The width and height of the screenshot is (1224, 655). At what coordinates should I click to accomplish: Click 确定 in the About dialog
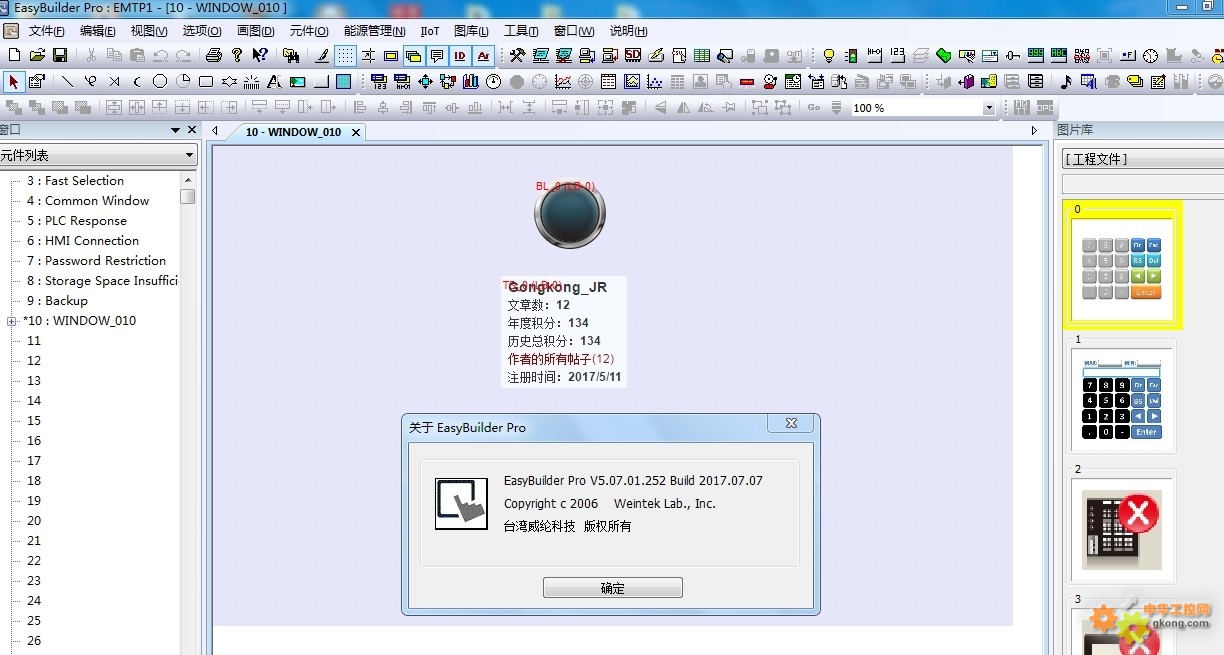tap(612, 588)
